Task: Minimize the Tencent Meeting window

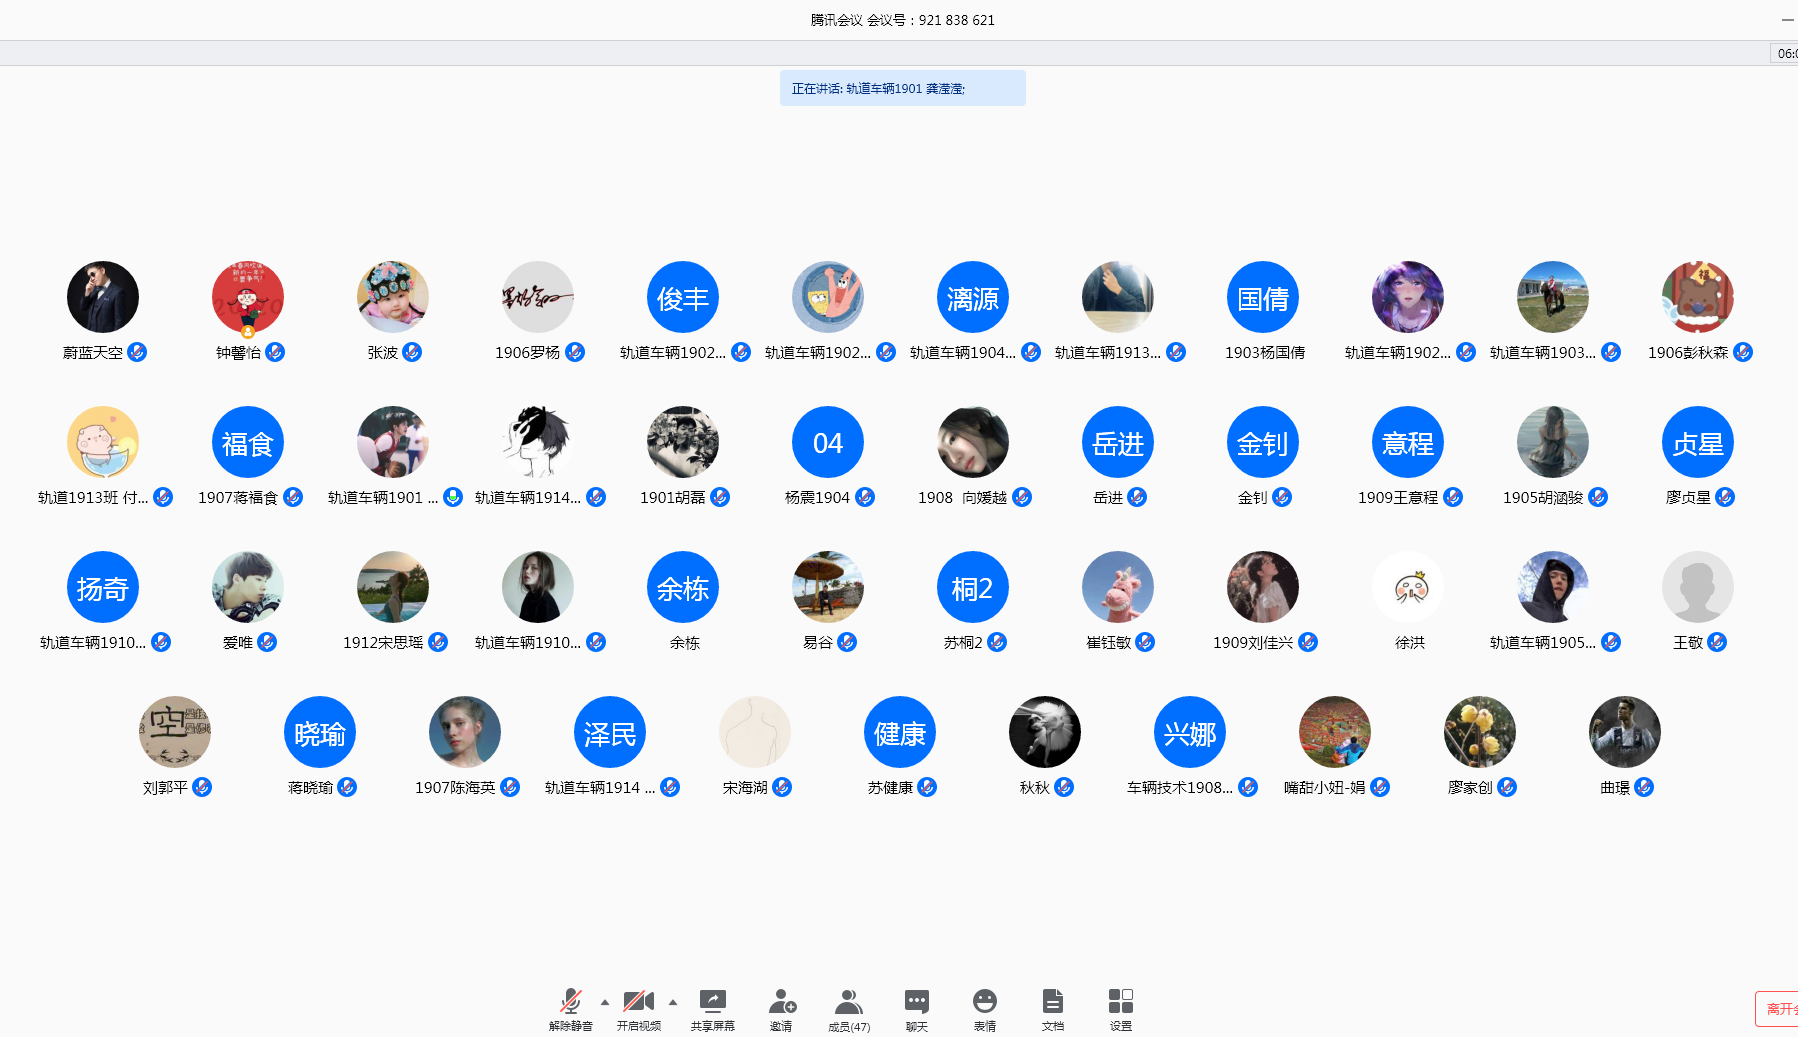Action: [1787, 20]
